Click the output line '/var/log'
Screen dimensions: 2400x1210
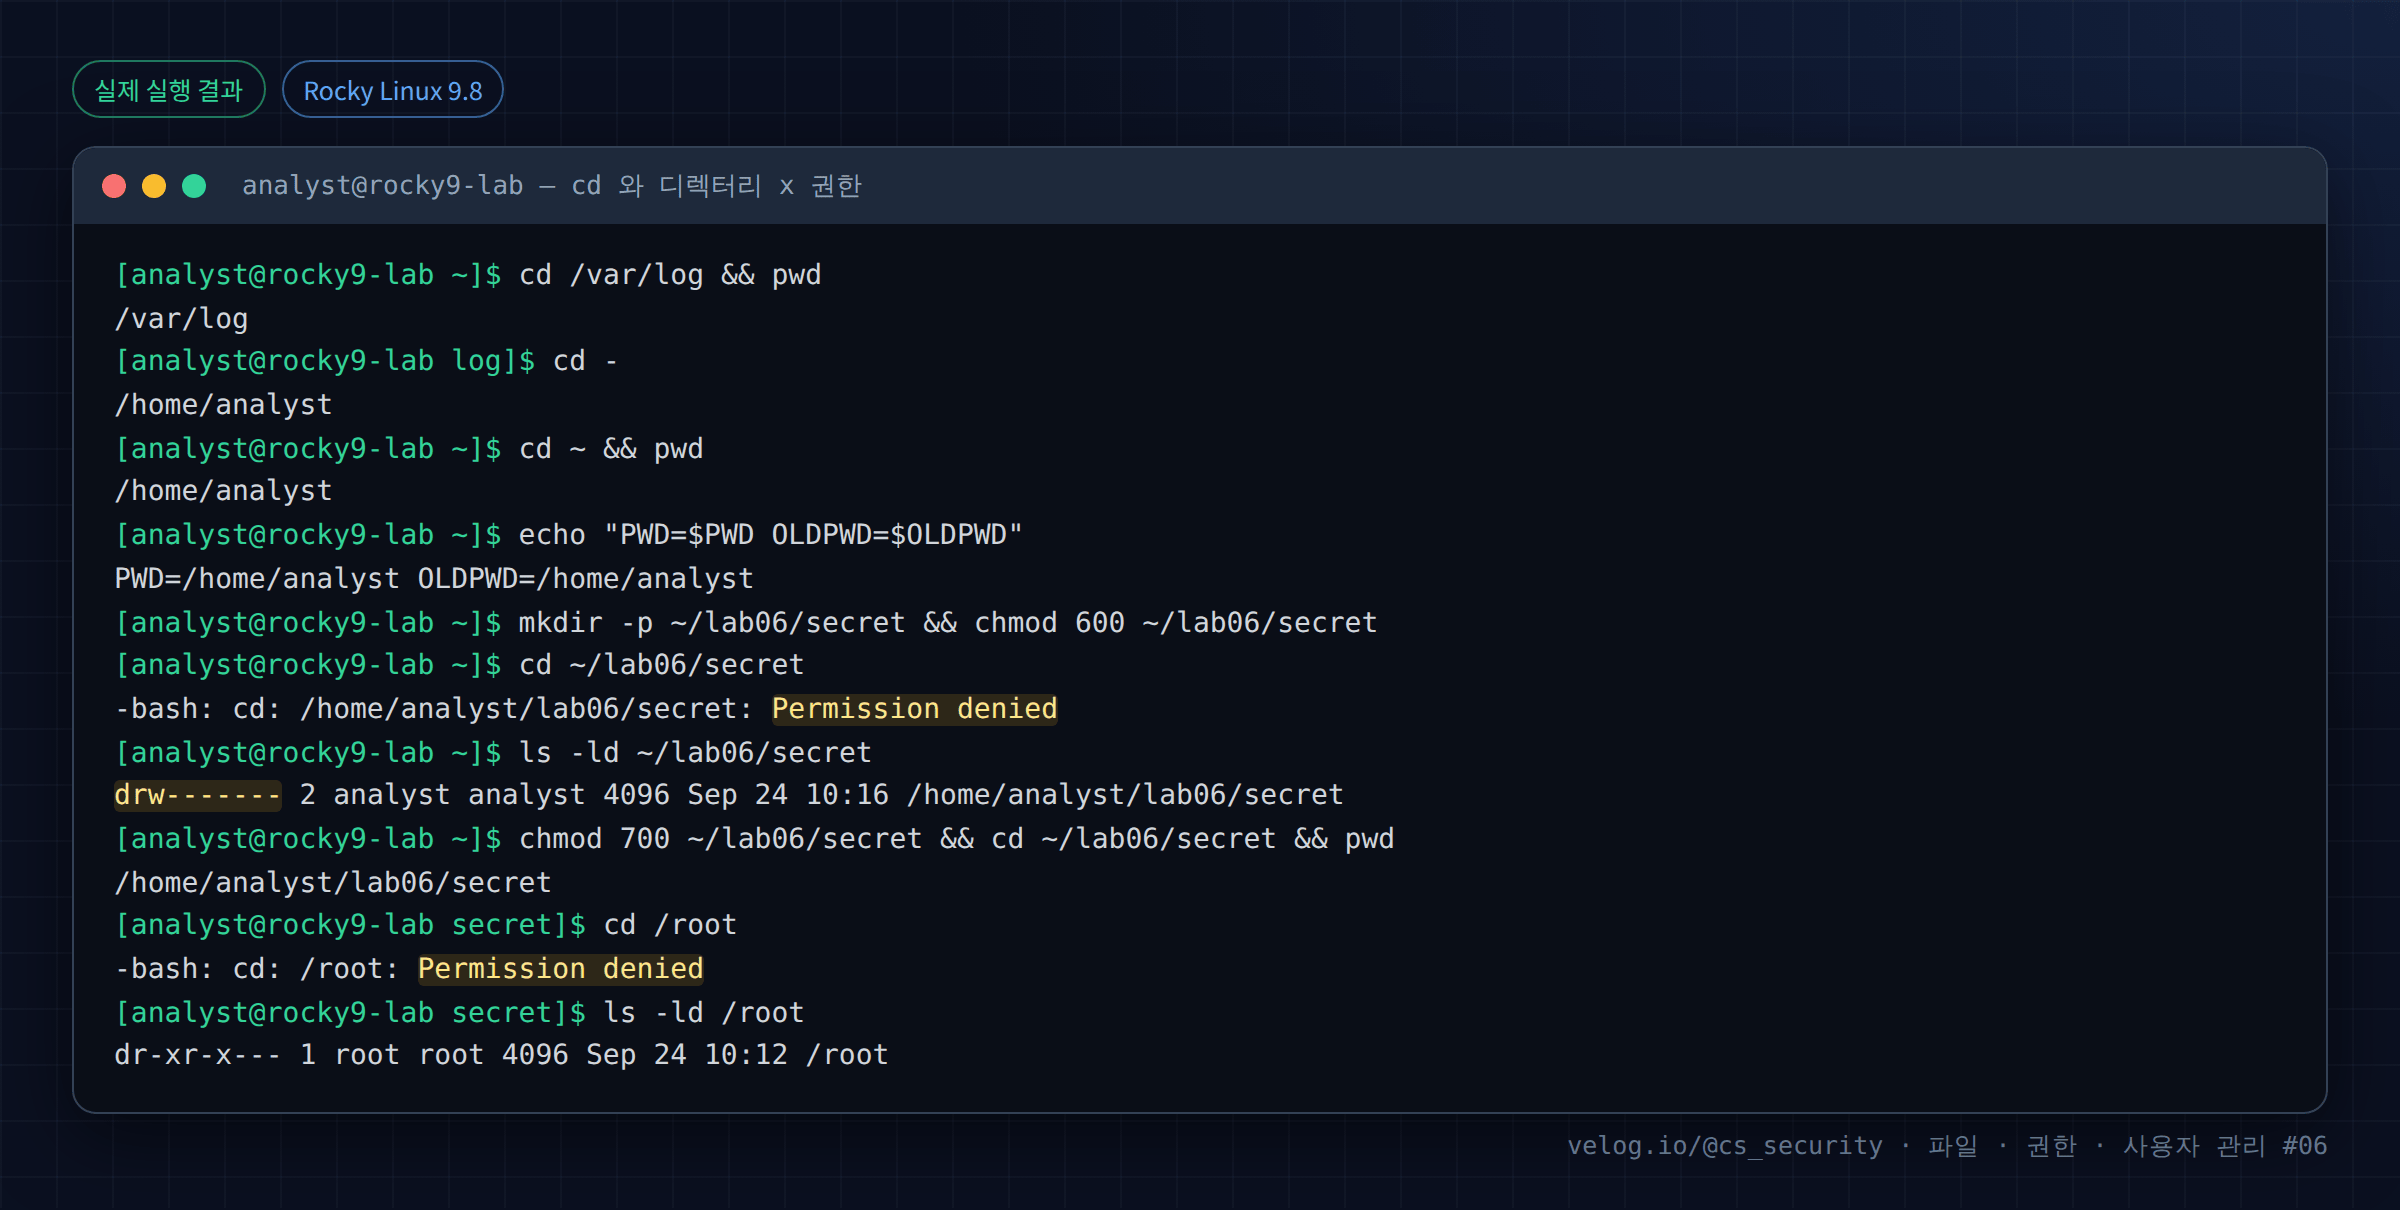tap(181, 319)
